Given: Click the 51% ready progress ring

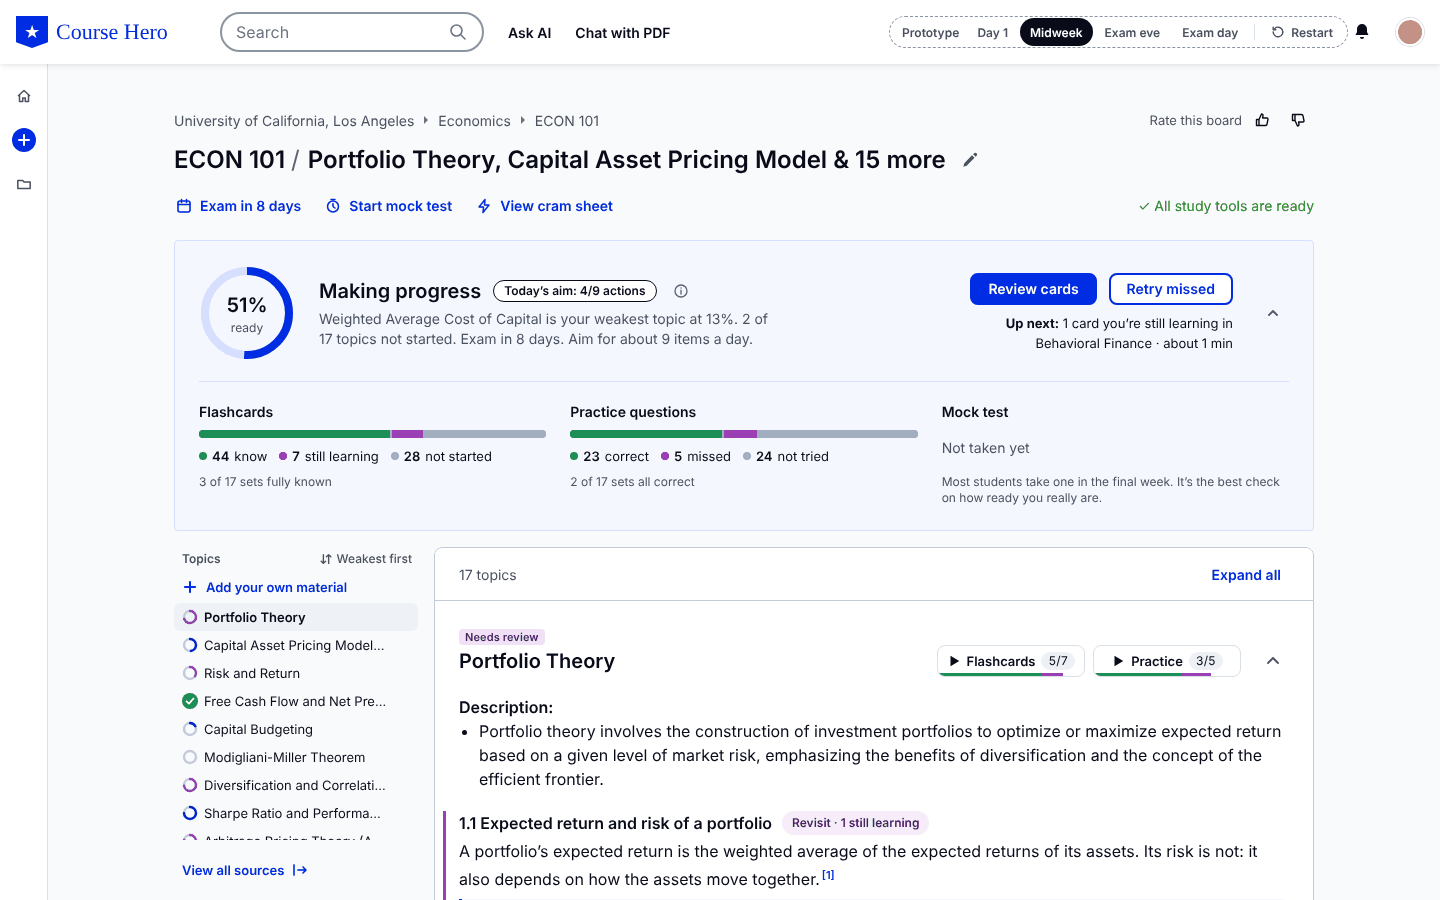Looking at the screenshot, I should click(247, 313).
